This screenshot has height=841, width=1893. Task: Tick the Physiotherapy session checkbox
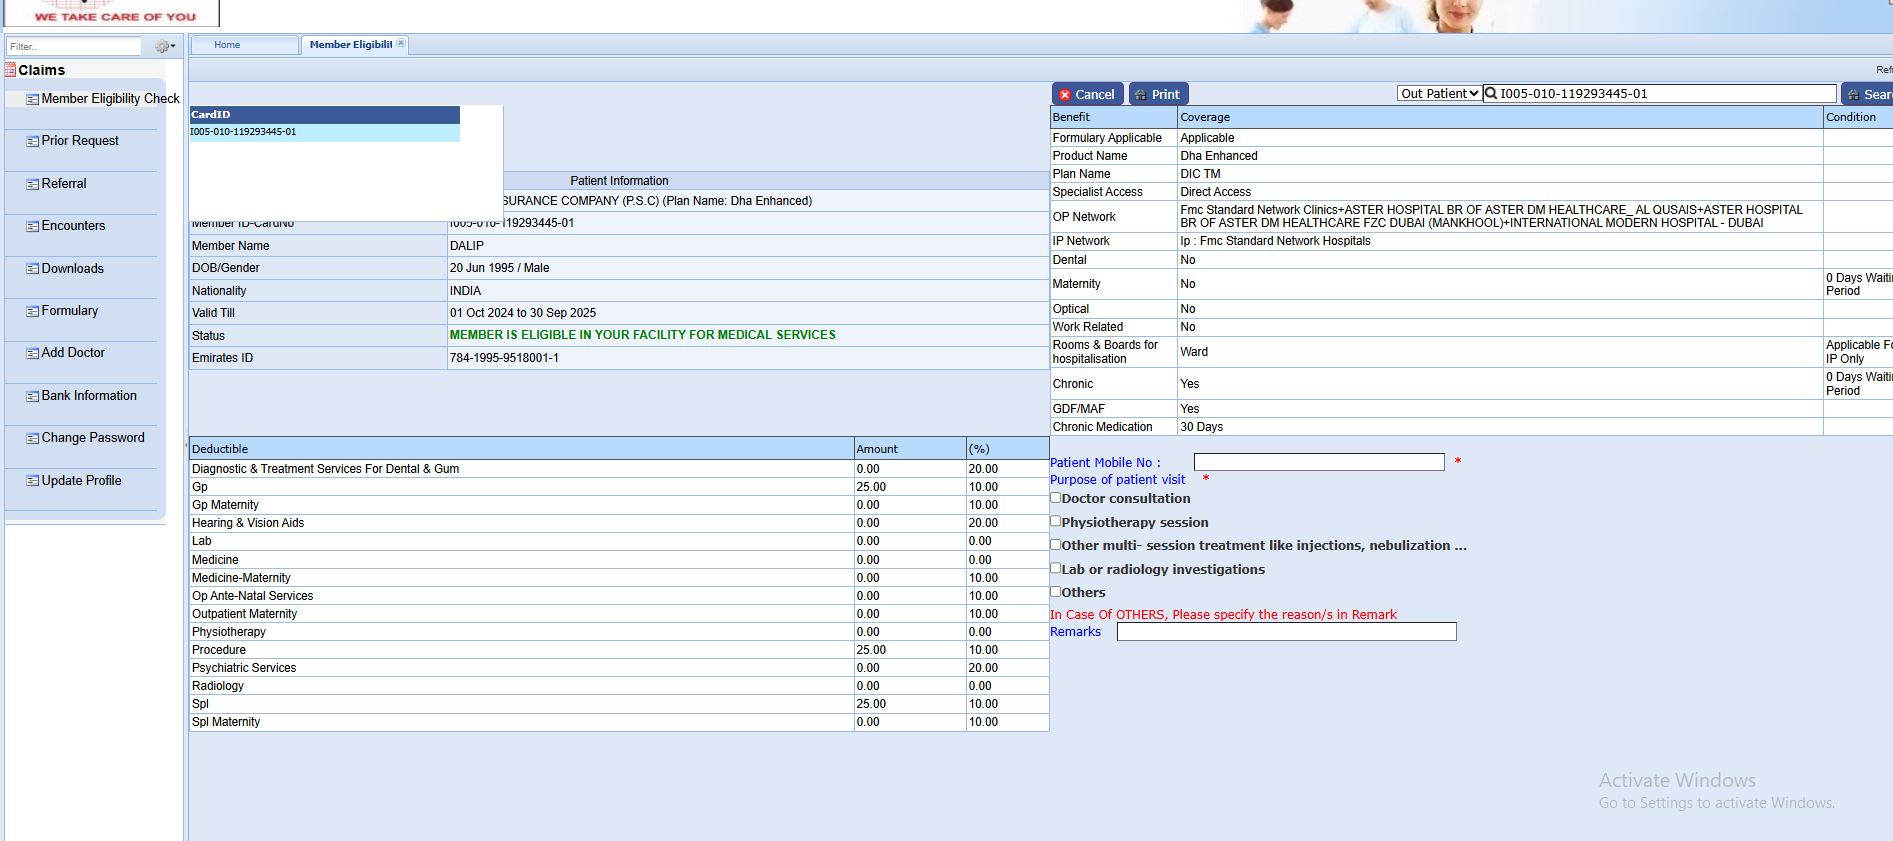pyautogui.click(x=1055, y=521)
